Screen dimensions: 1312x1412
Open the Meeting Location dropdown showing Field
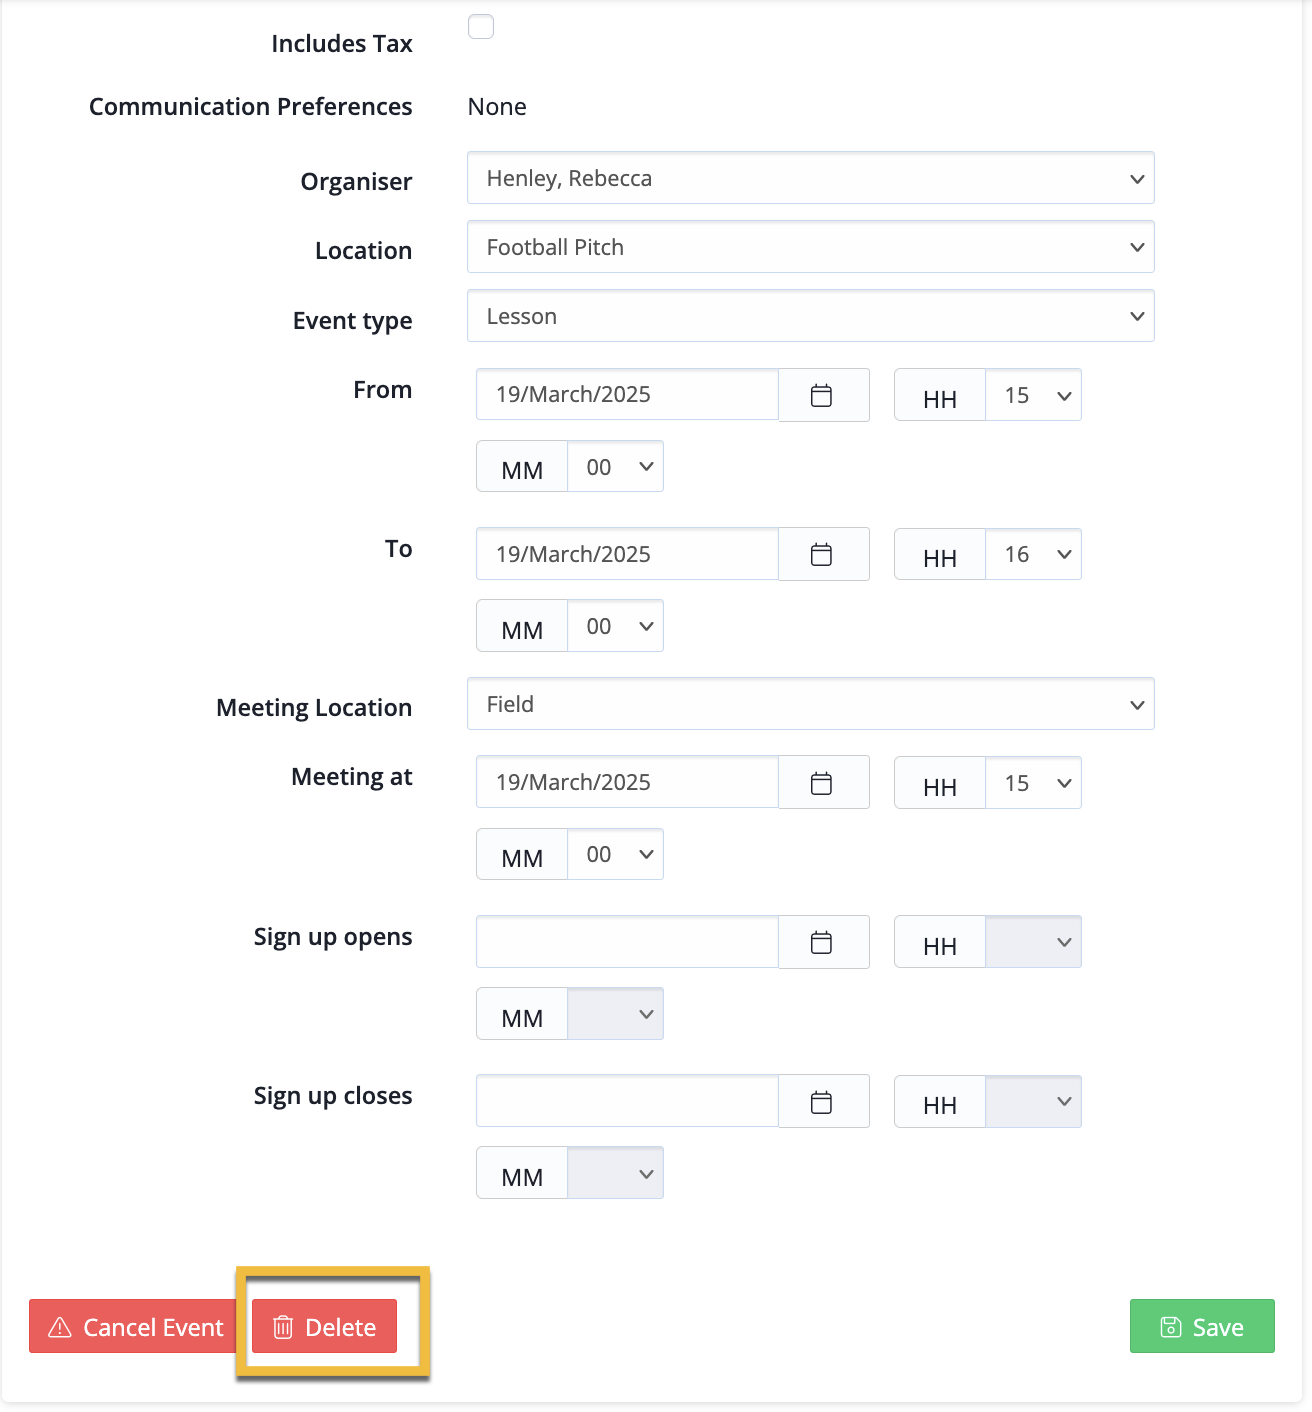click(810, 704)
